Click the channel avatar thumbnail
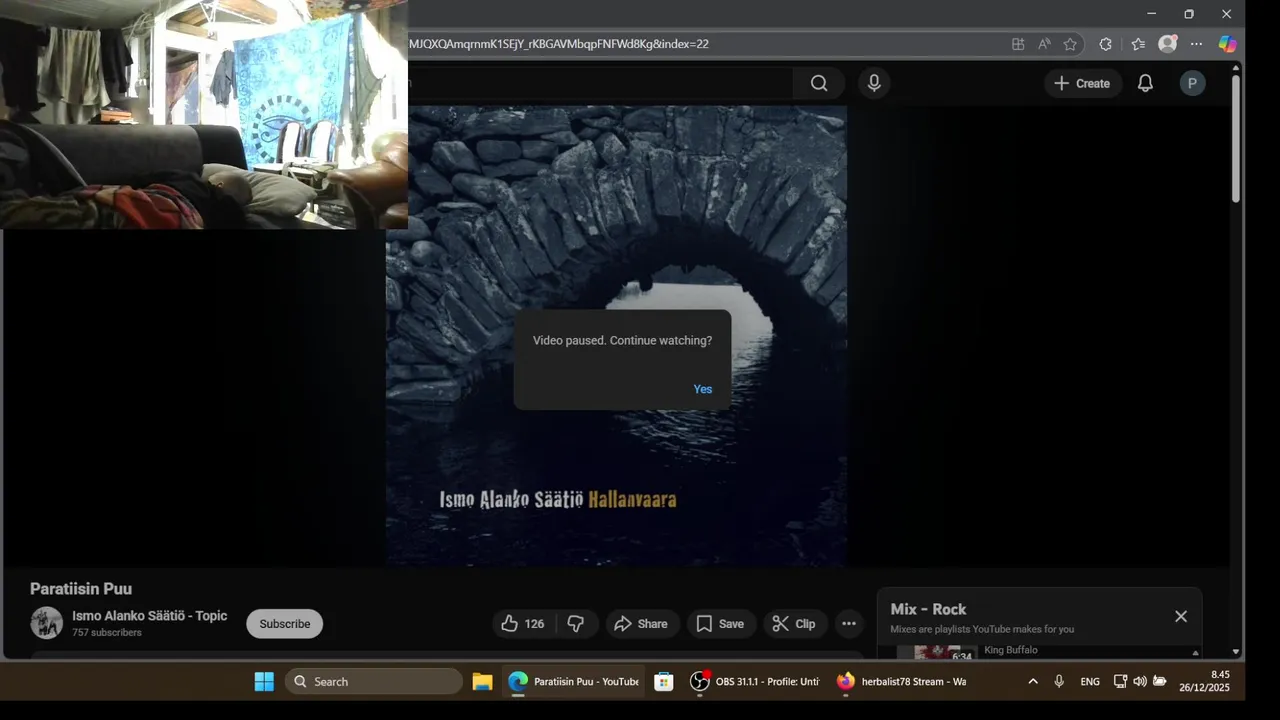This screenshot has height=720, width=1280. (46, 623)
